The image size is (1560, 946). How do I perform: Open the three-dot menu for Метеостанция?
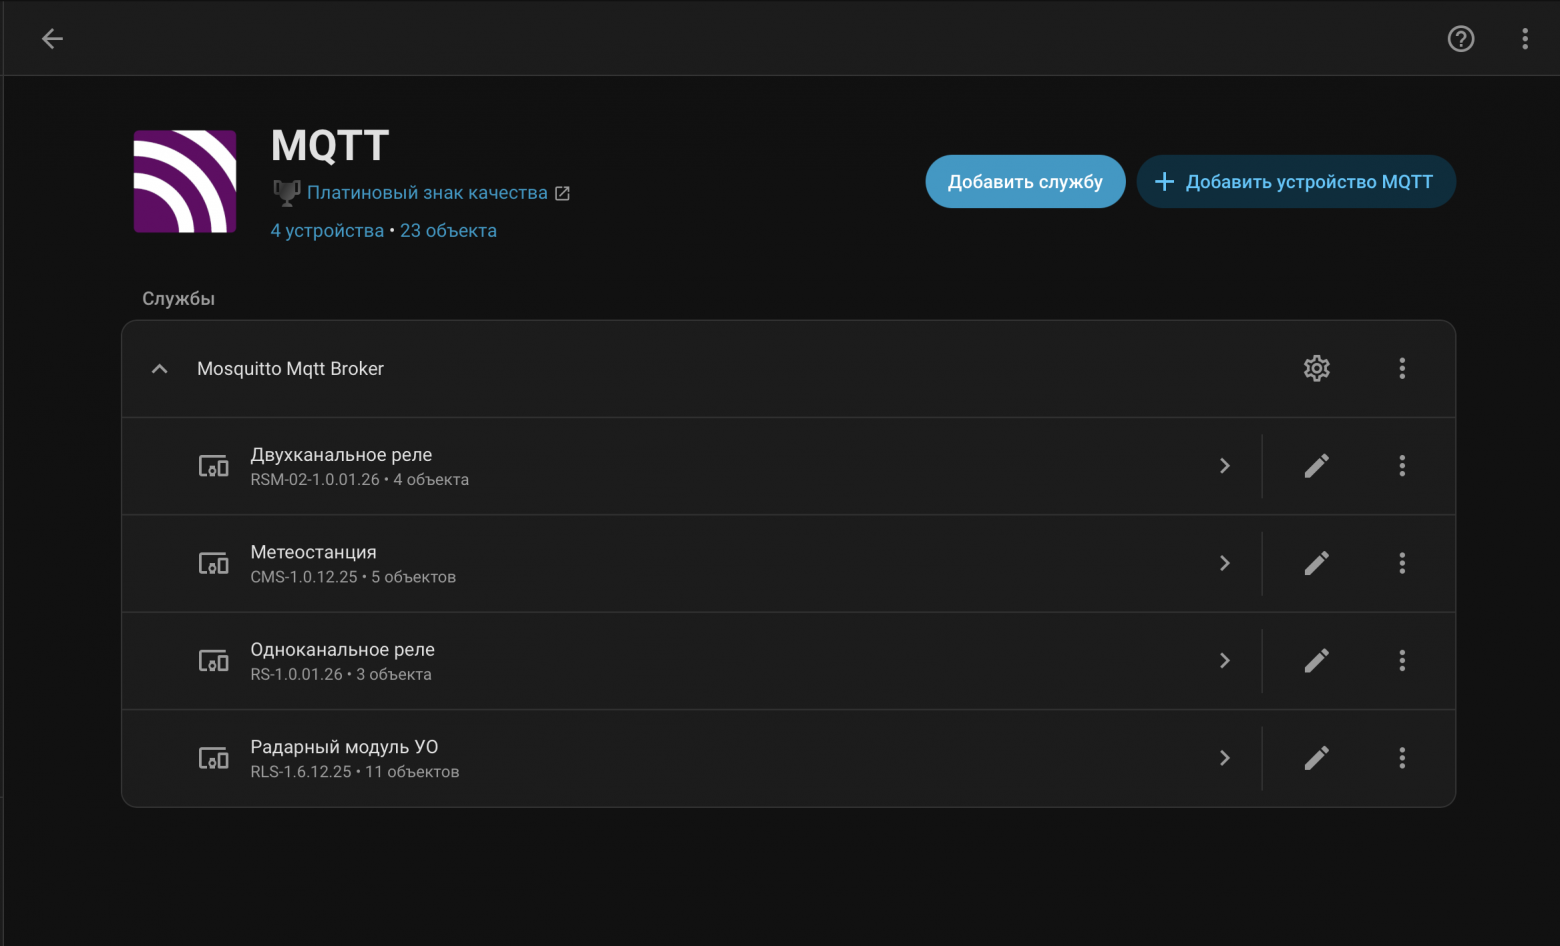point(1402,563)
